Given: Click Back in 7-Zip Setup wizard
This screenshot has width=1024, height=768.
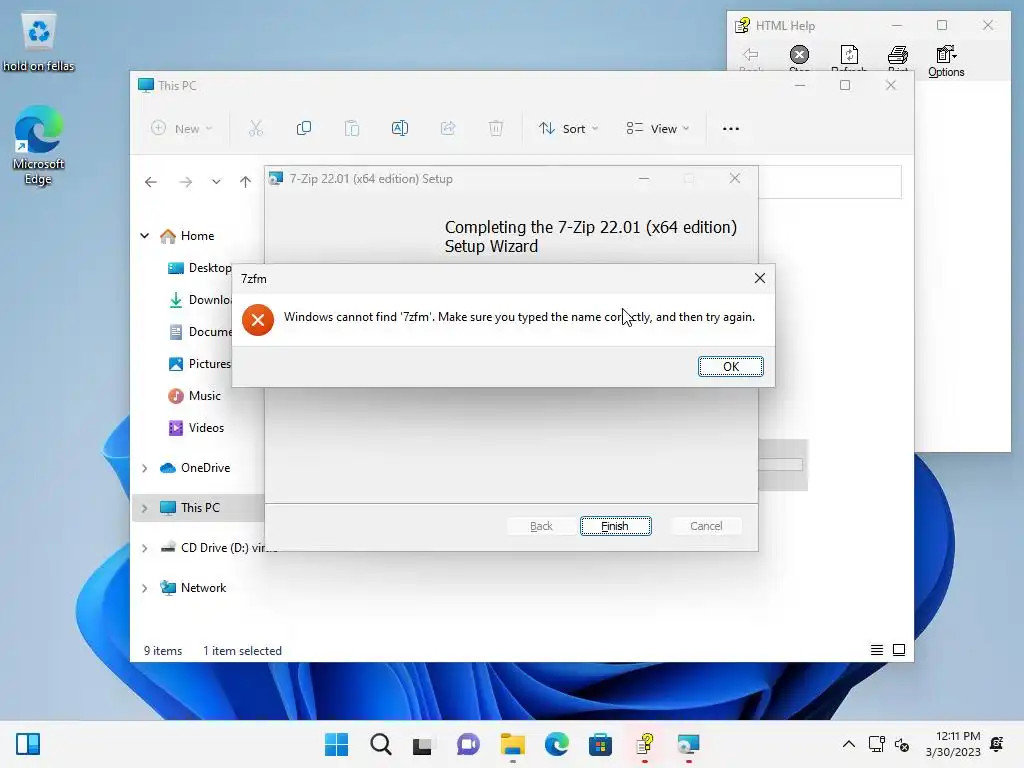Looking at the screenshot, I should (541, 526).
